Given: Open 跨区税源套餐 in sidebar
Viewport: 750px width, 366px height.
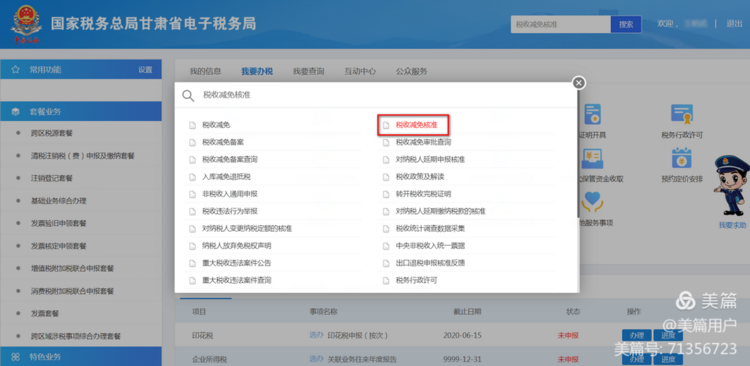Looking at the screenshot, I should pyautogui.click(x=52, y=133).
